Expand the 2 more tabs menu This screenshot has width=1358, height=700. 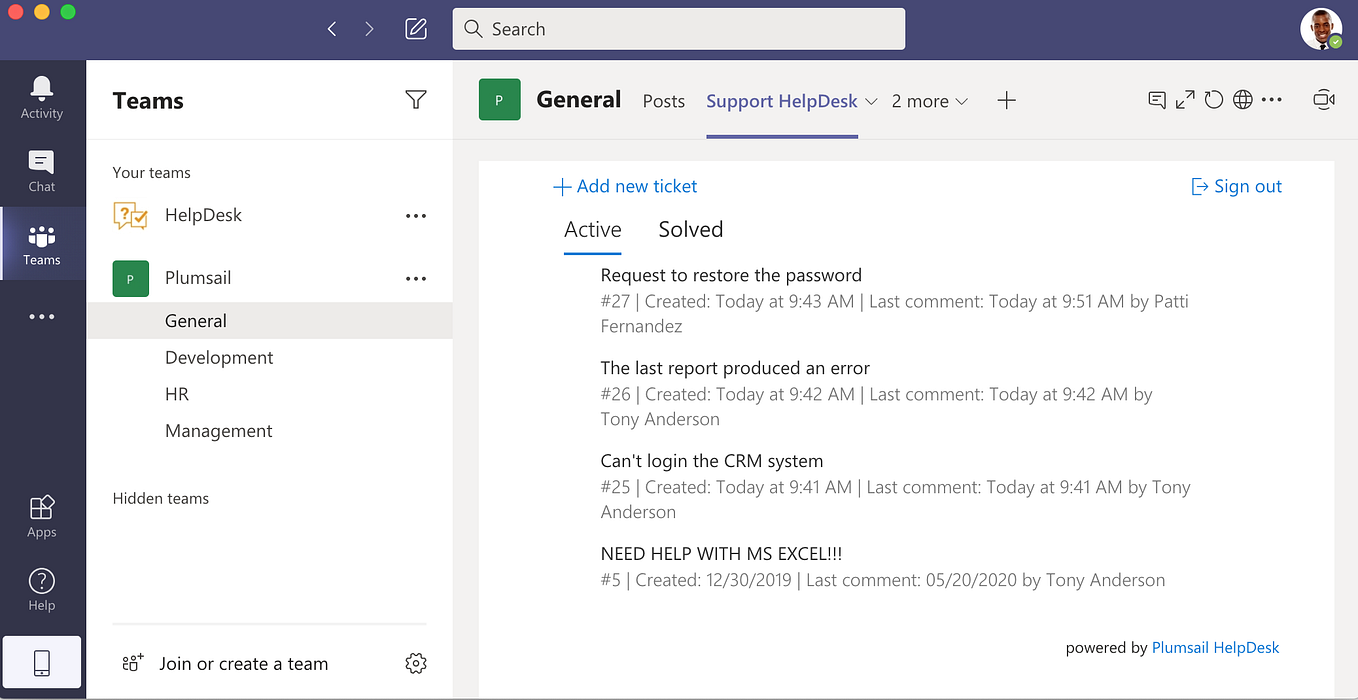[x=929, y=101]
